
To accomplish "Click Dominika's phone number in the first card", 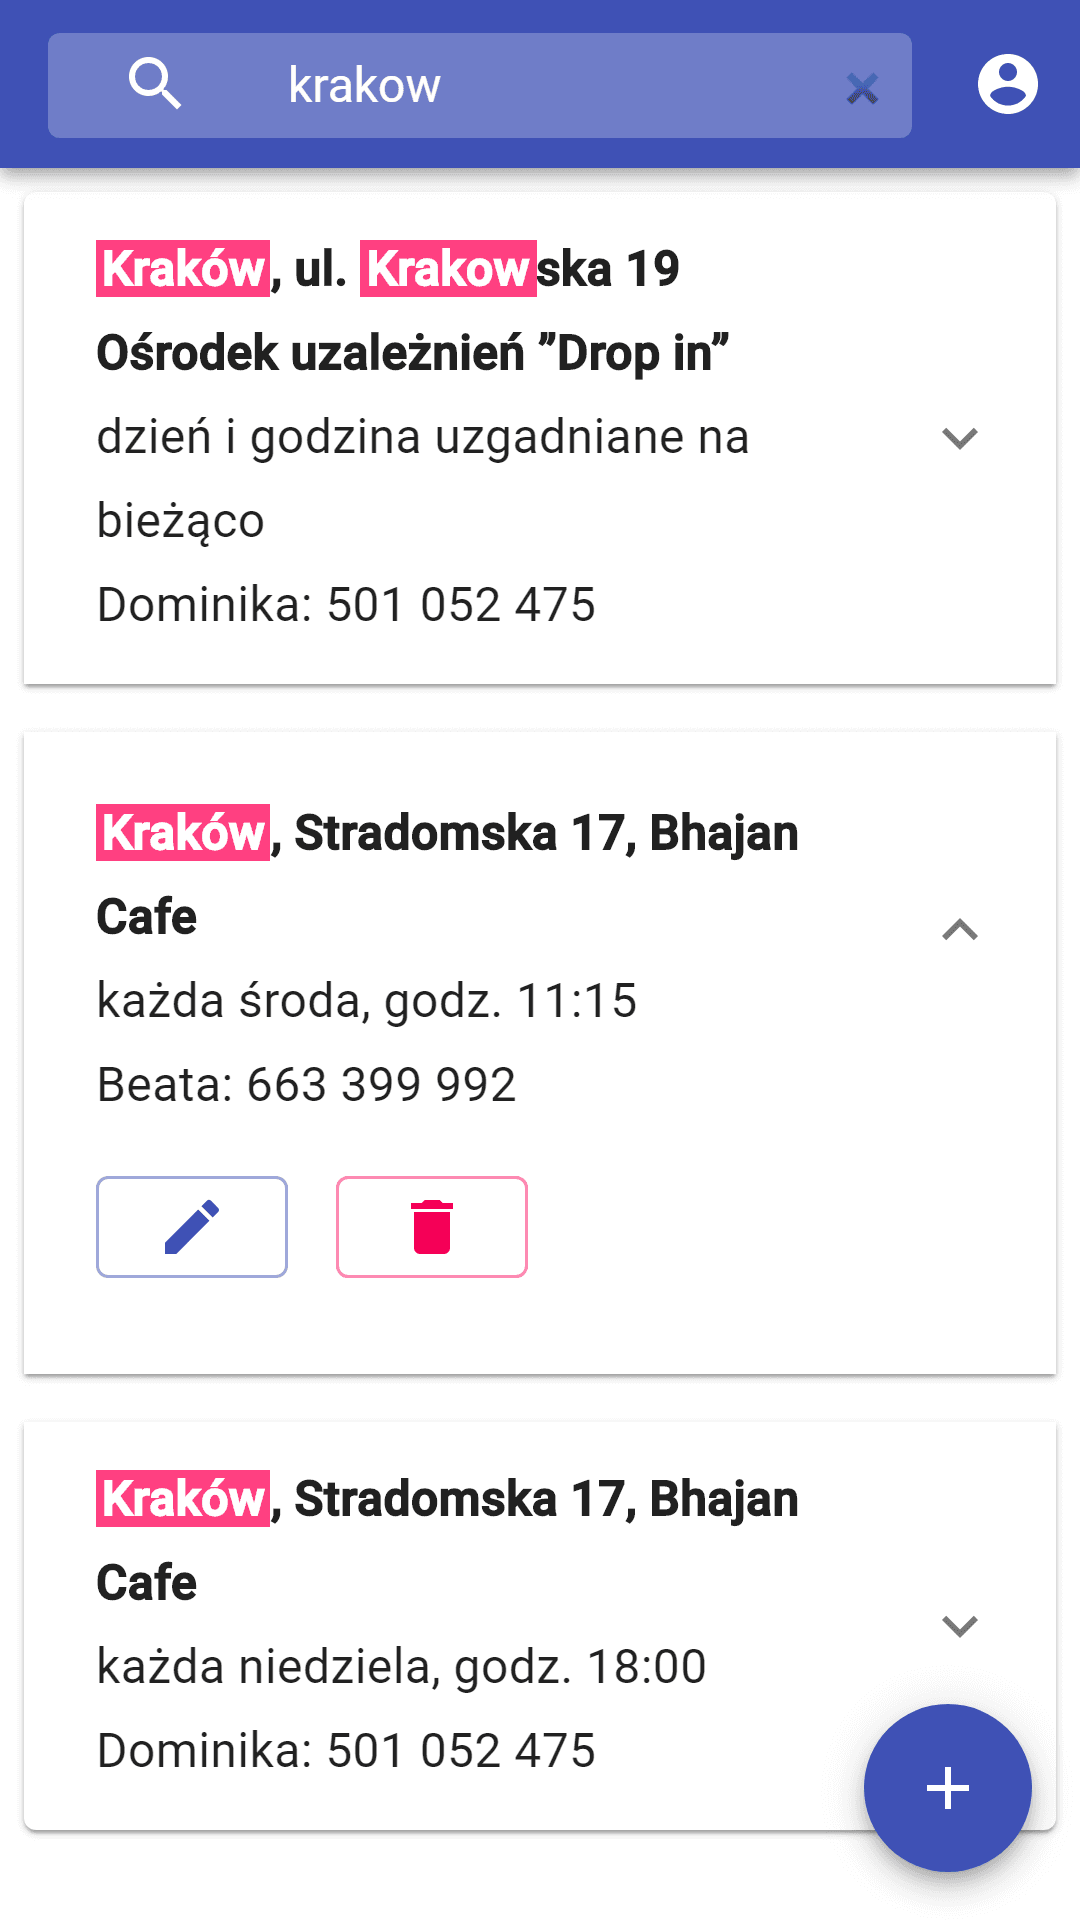I will [x=460, y=605].
